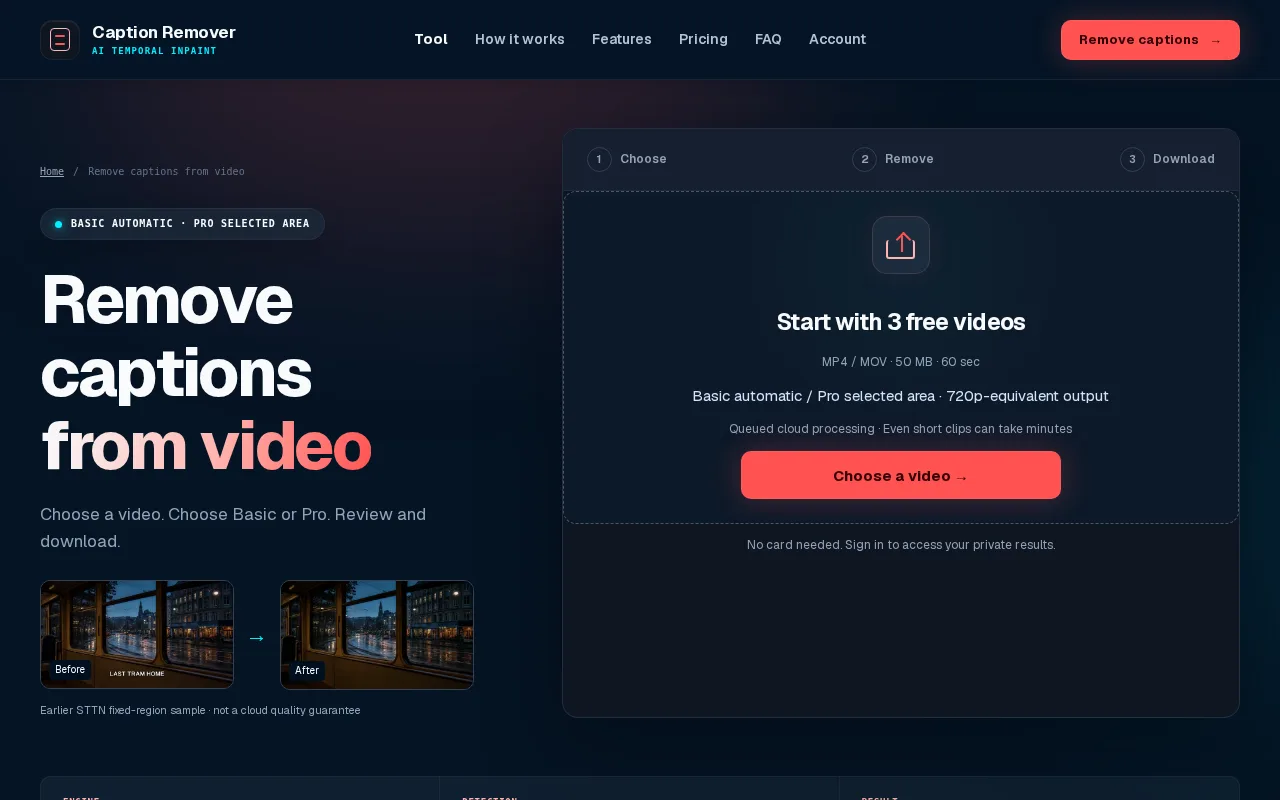Open the Before sample thumbnail

(137, 635)
